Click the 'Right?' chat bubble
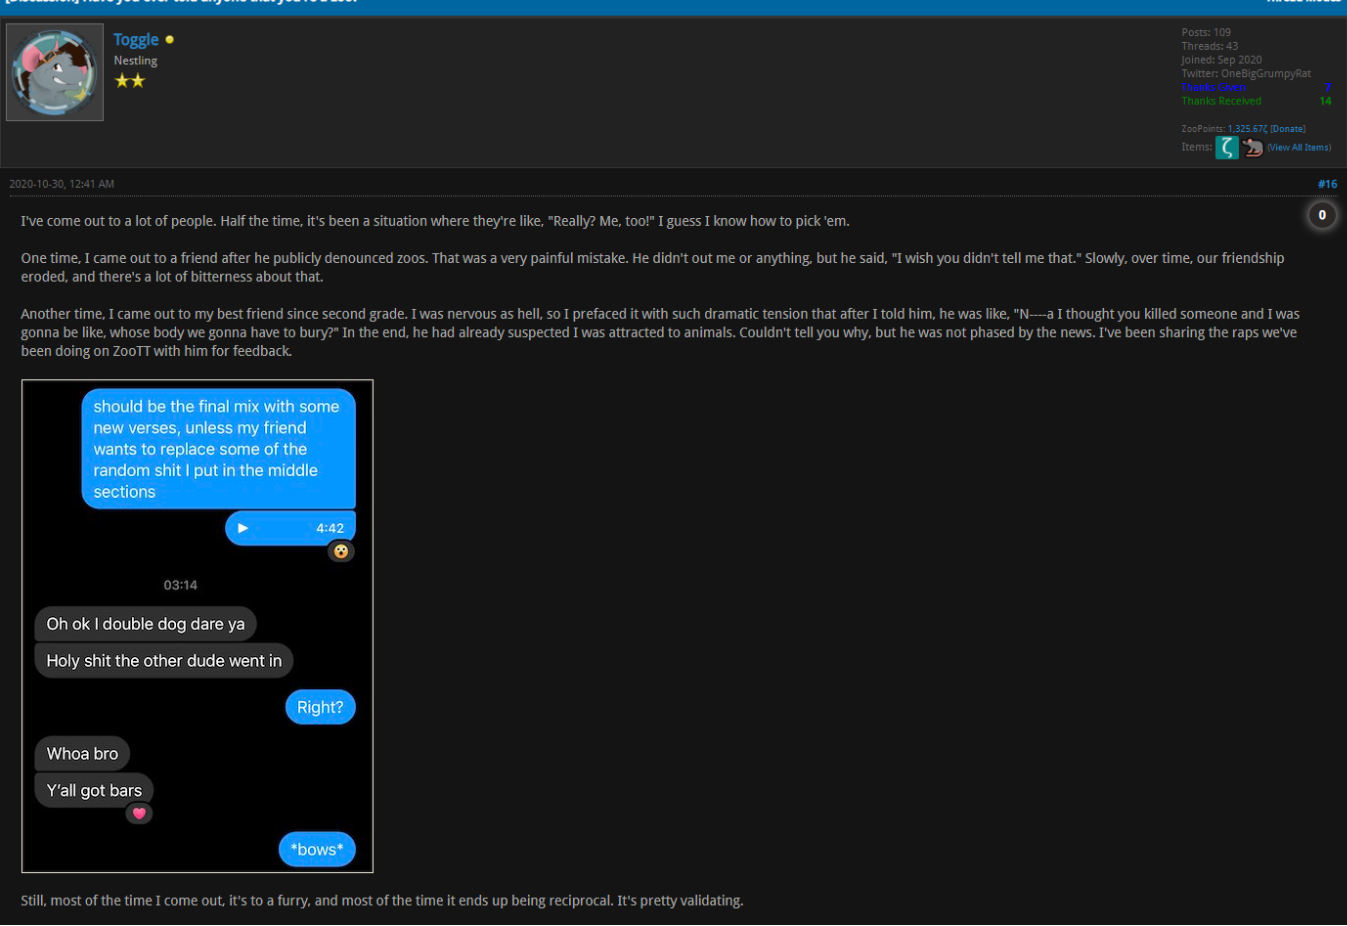 click(x=320, y=707)
